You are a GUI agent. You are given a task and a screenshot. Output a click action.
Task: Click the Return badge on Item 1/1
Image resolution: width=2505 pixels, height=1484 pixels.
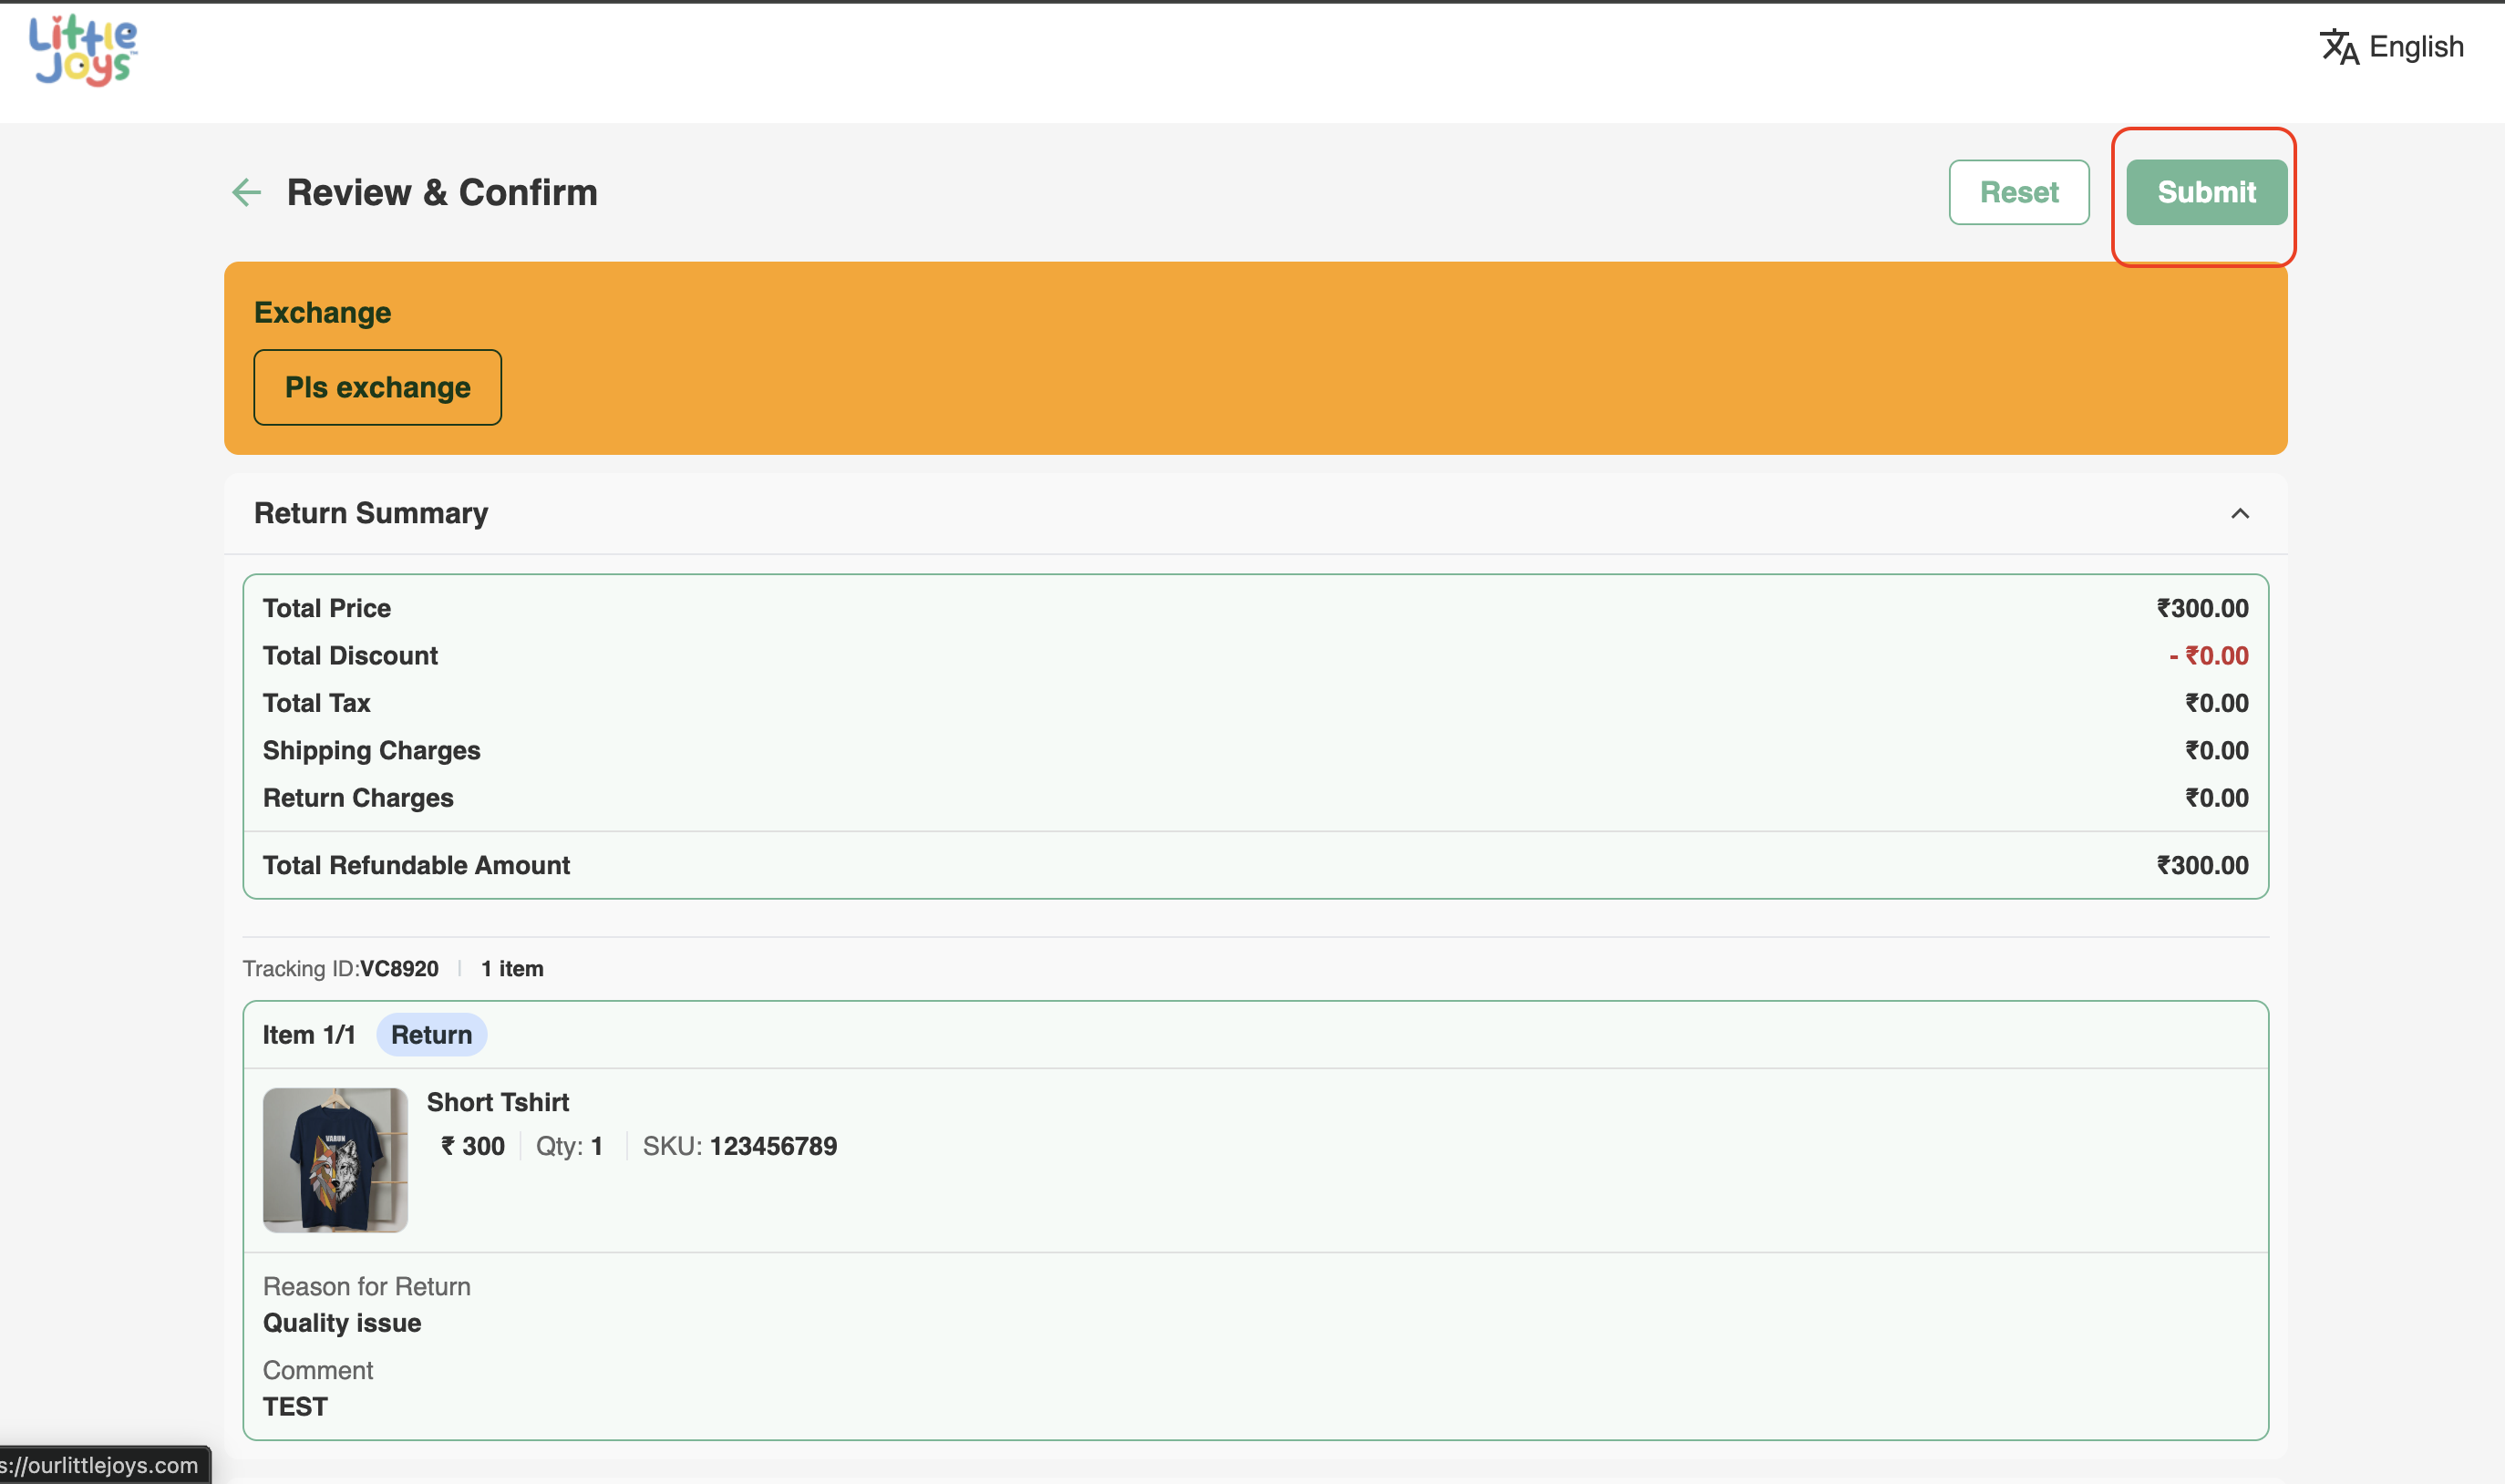tap(431, 1035)
